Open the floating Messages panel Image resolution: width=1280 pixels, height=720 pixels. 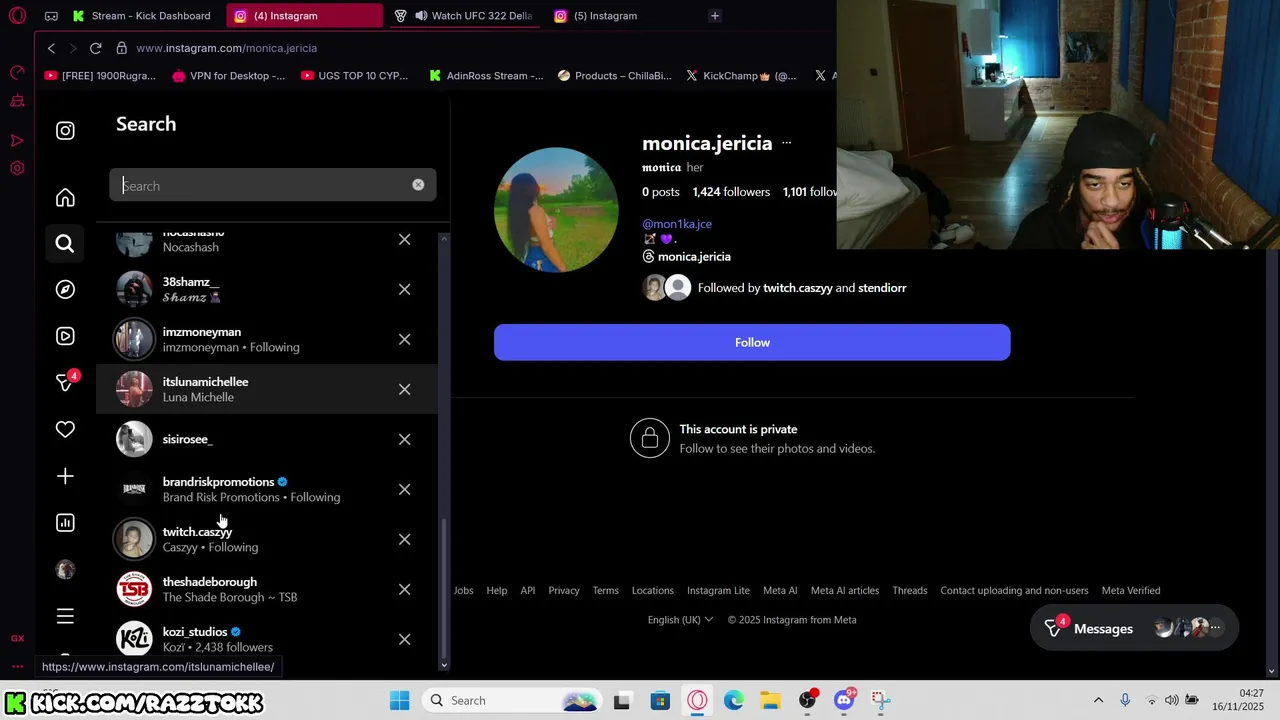1134,628
